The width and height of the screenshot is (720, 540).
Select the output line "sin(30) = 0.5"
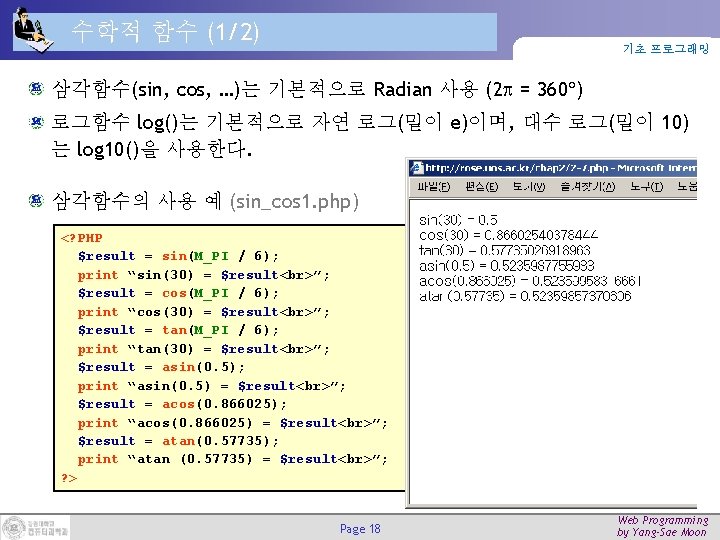pyautogui.click(x=458, y=220)
